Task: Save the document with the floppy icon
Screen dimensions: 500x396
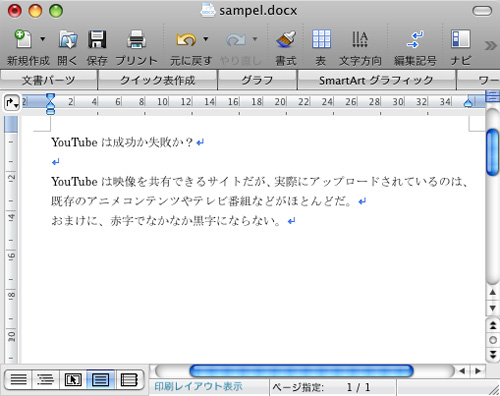Action: pos(97,39)
